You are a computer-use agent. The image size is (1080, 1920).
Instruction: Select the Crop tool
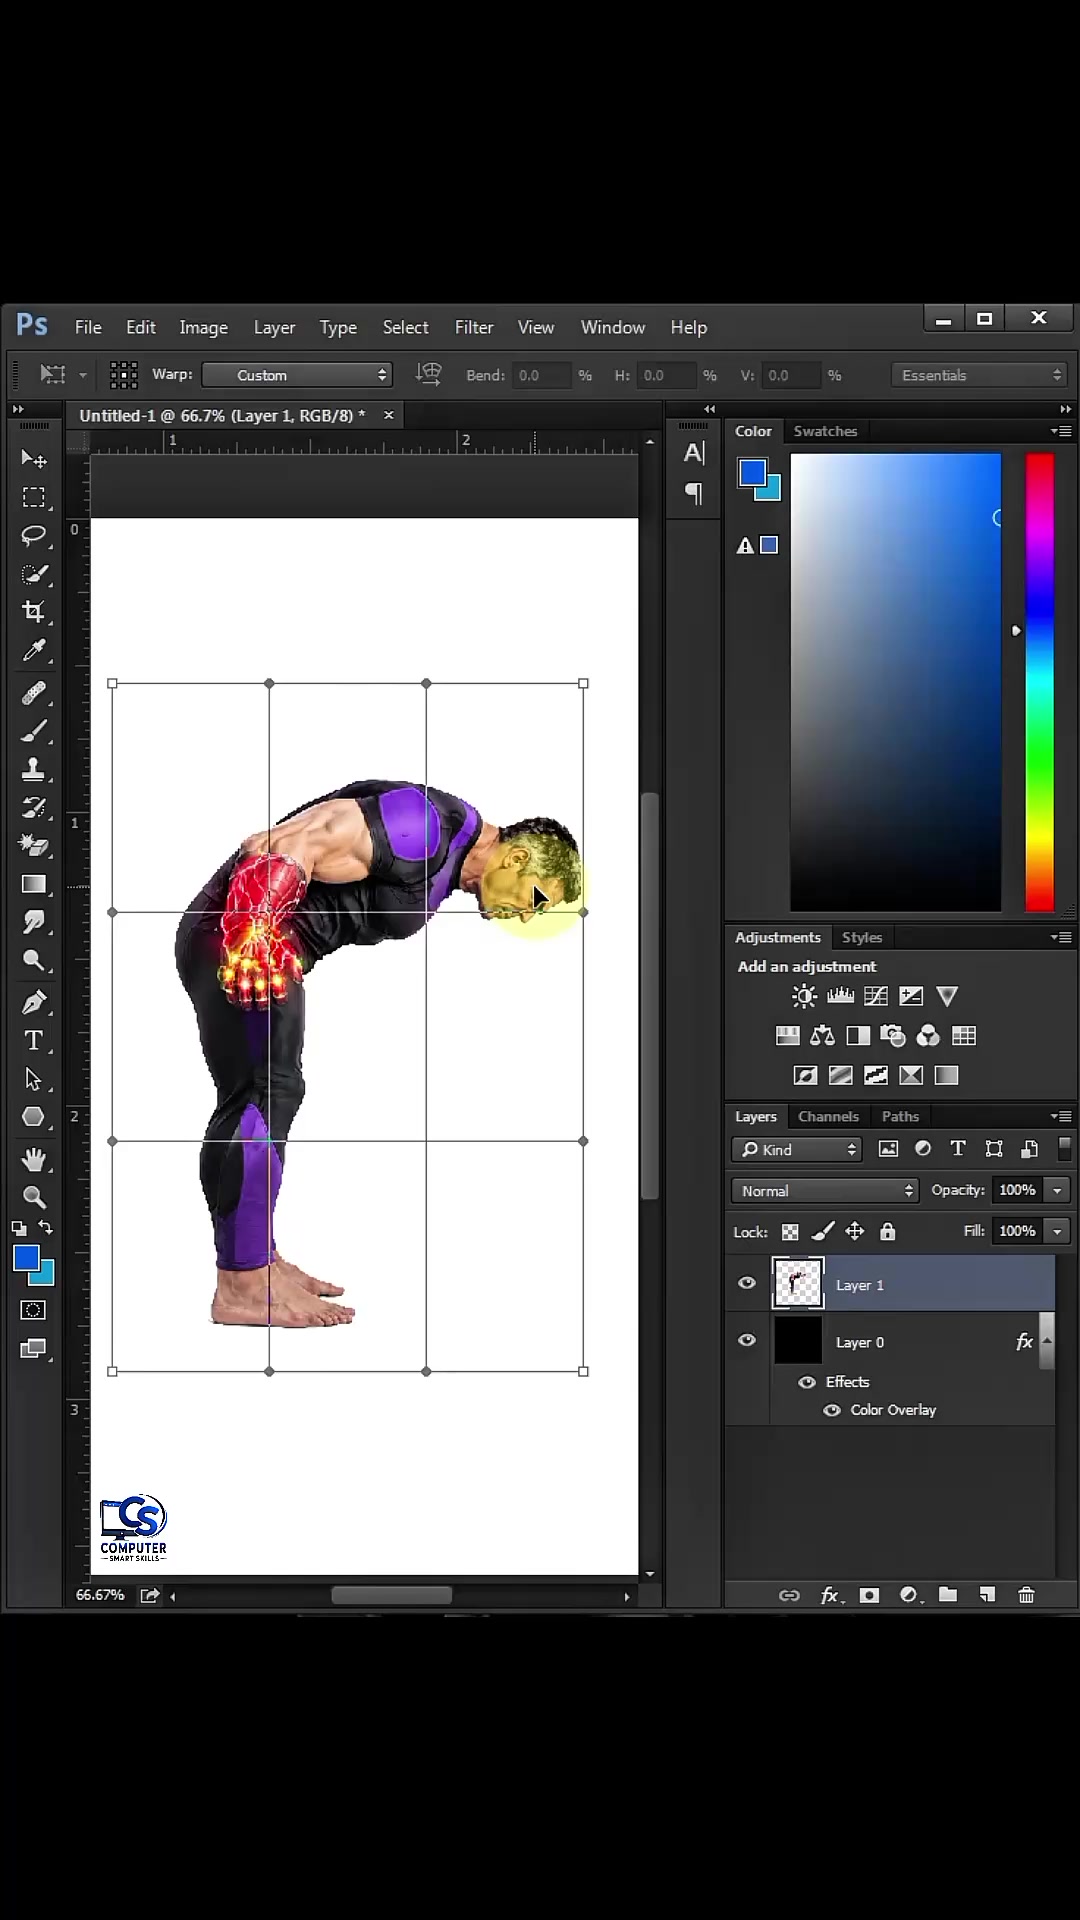pos(34,612)
